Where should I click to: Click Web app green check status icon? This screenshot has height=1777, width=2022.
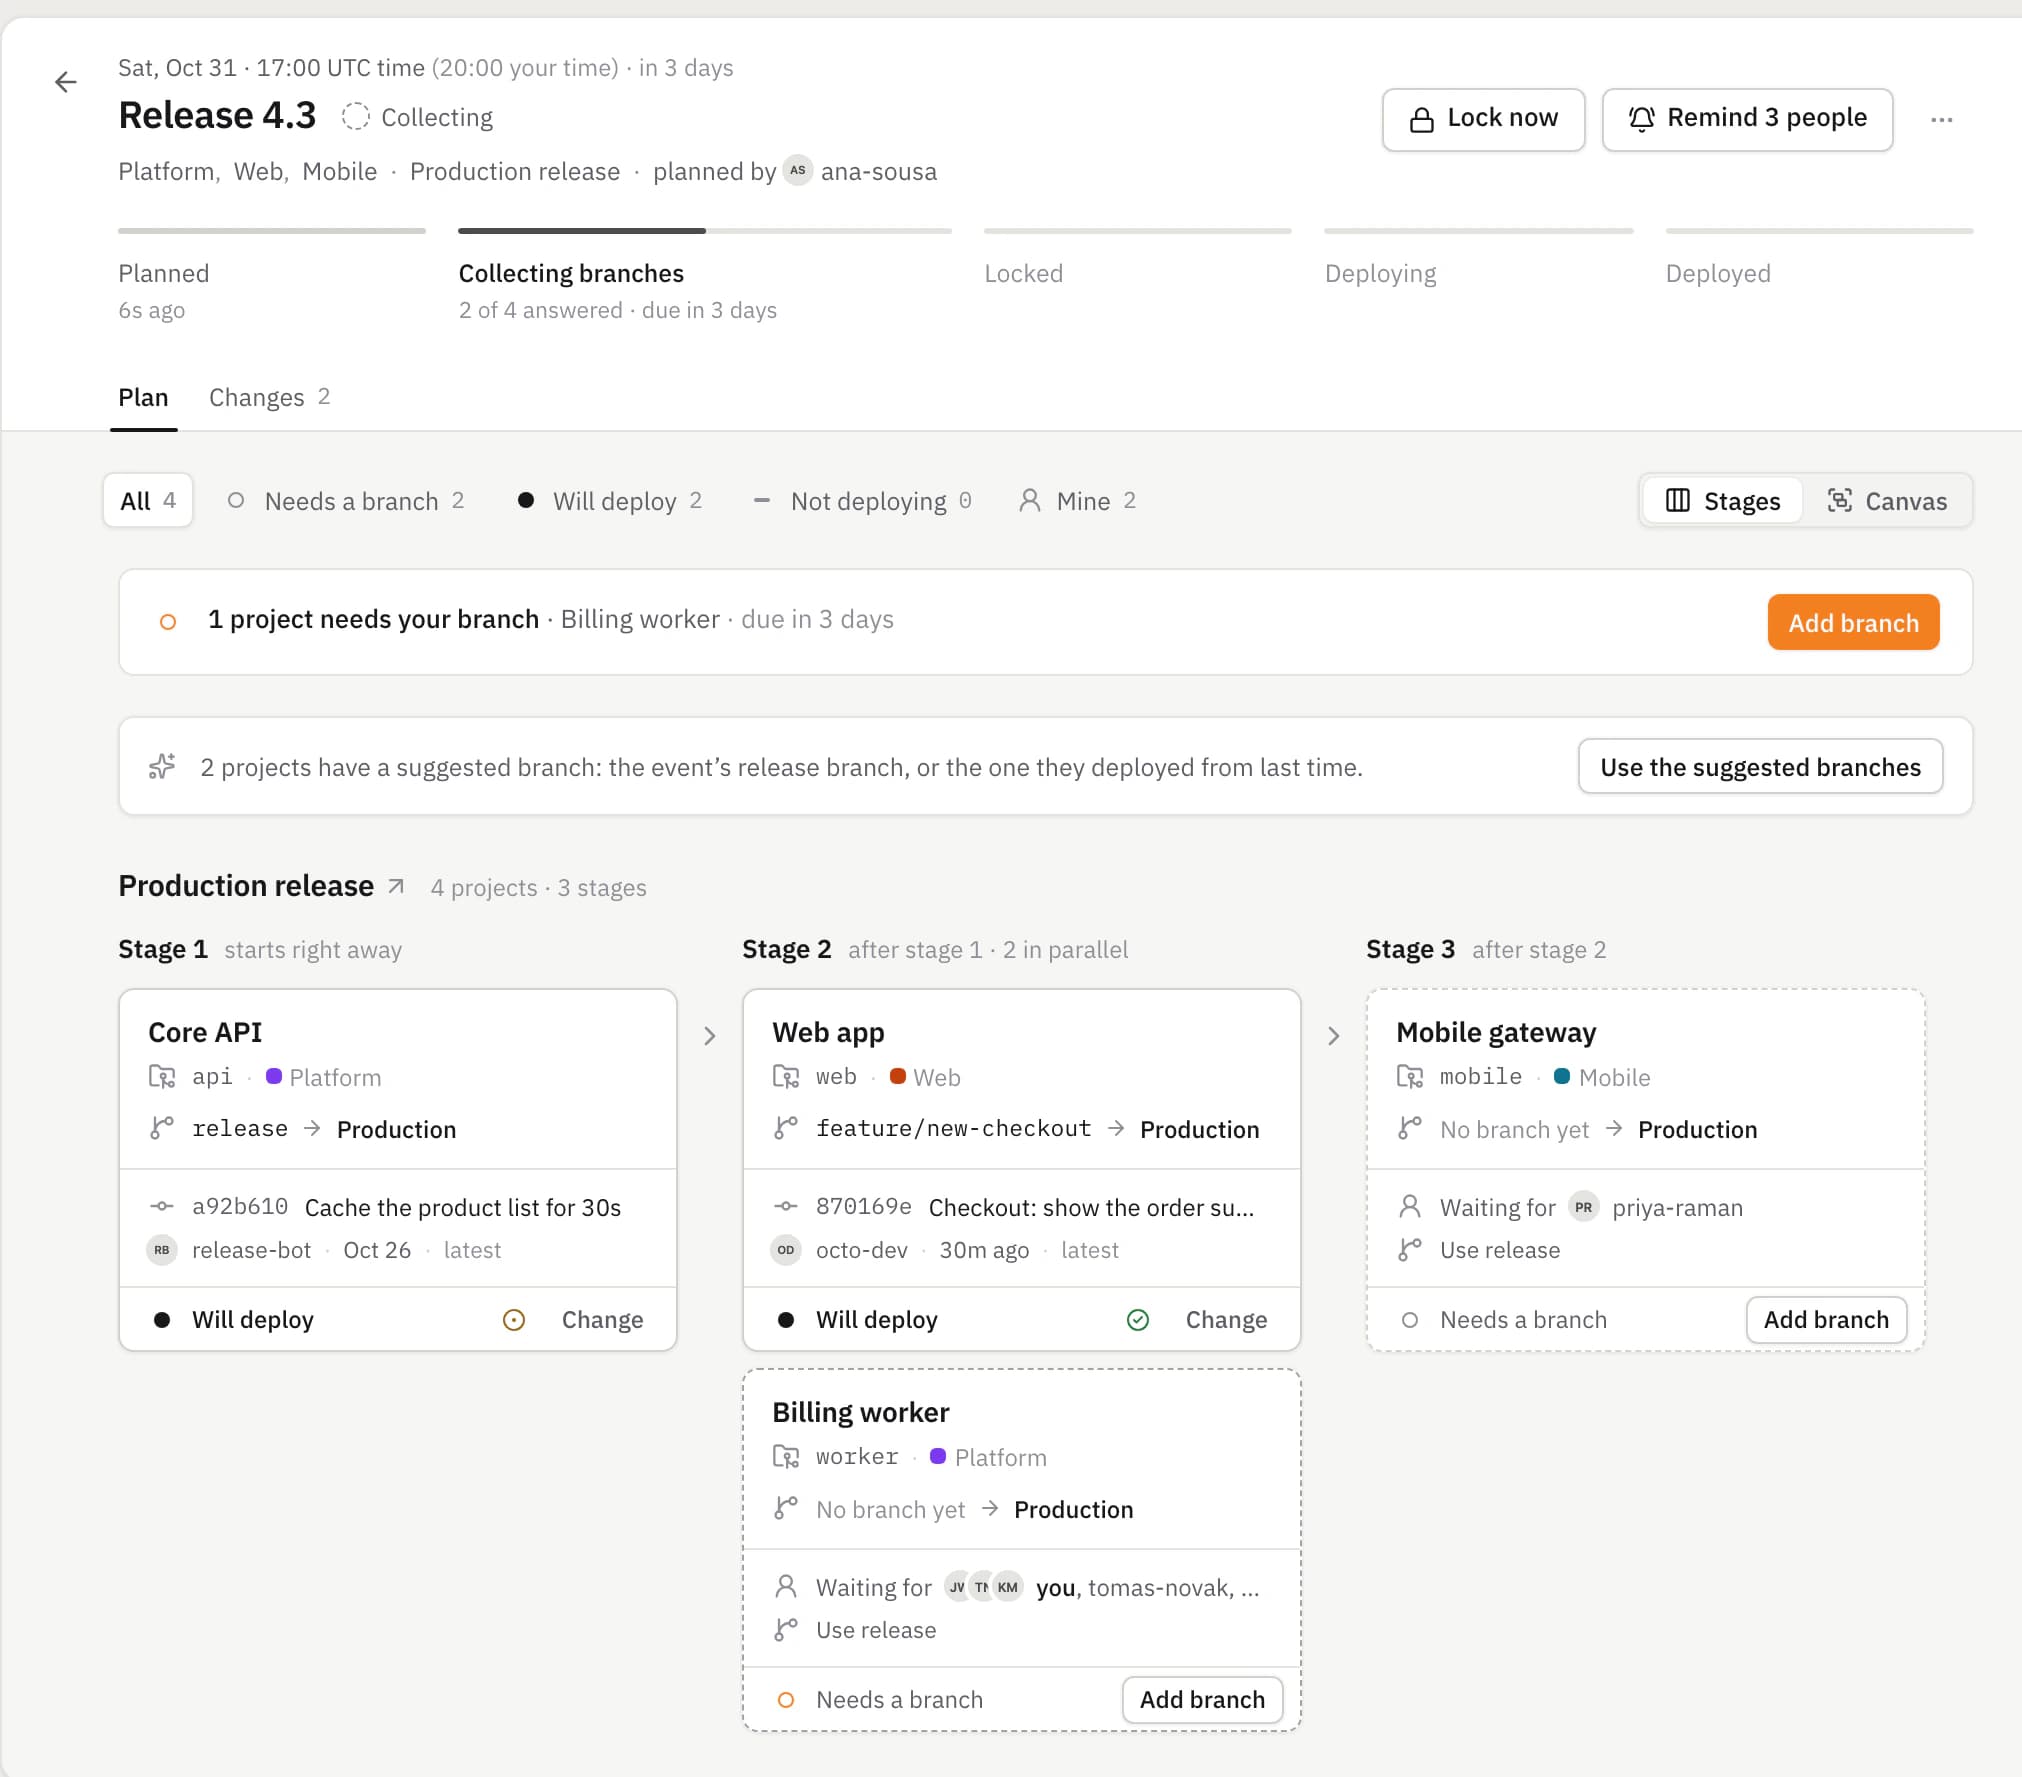(1137, 1319)
